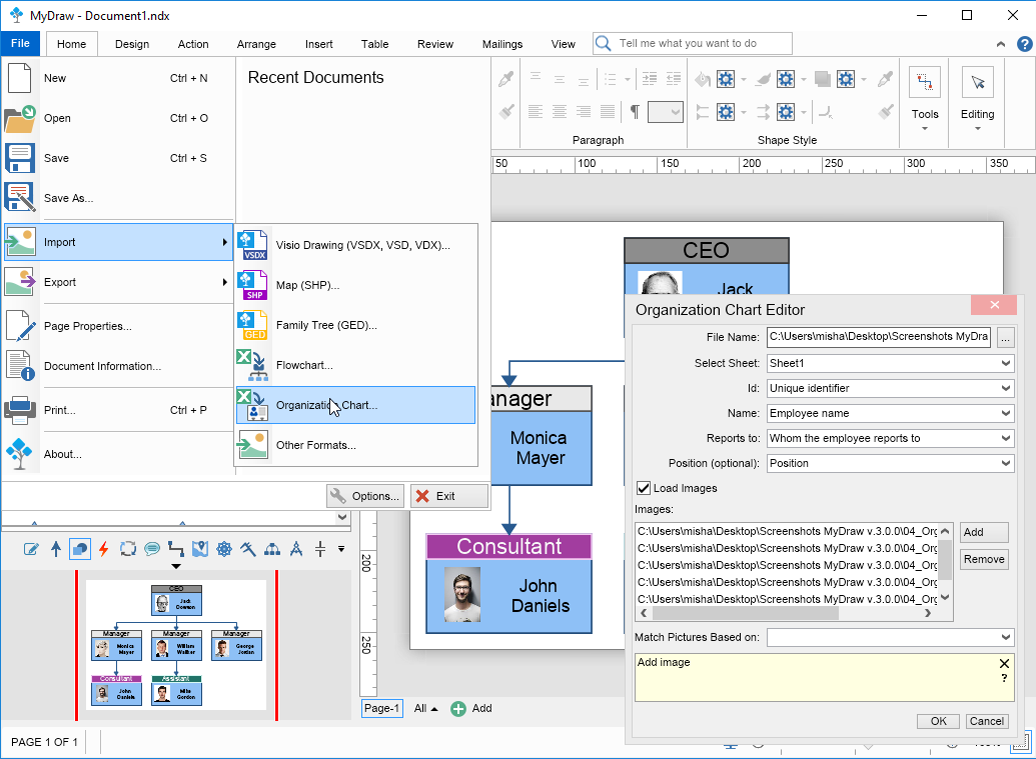Open the All pages dropdown arrow

434,709
